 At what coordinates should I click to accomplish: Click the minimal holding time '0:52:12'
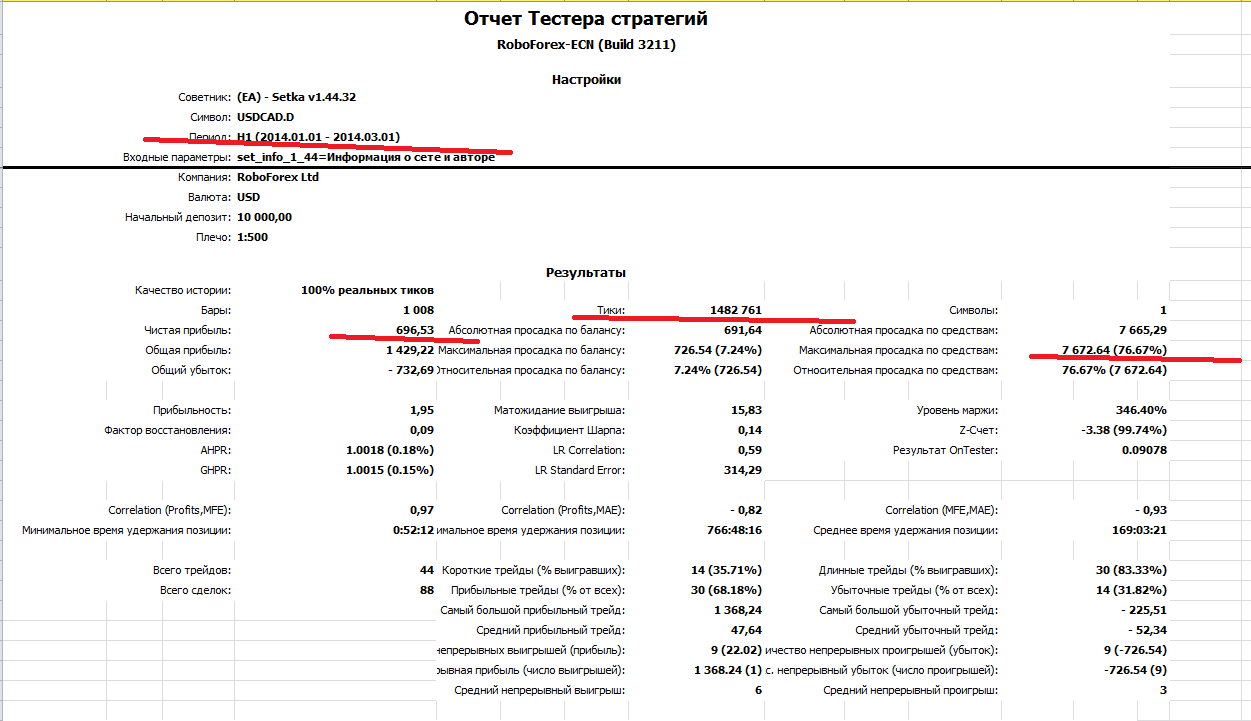[x=413, y=530]
